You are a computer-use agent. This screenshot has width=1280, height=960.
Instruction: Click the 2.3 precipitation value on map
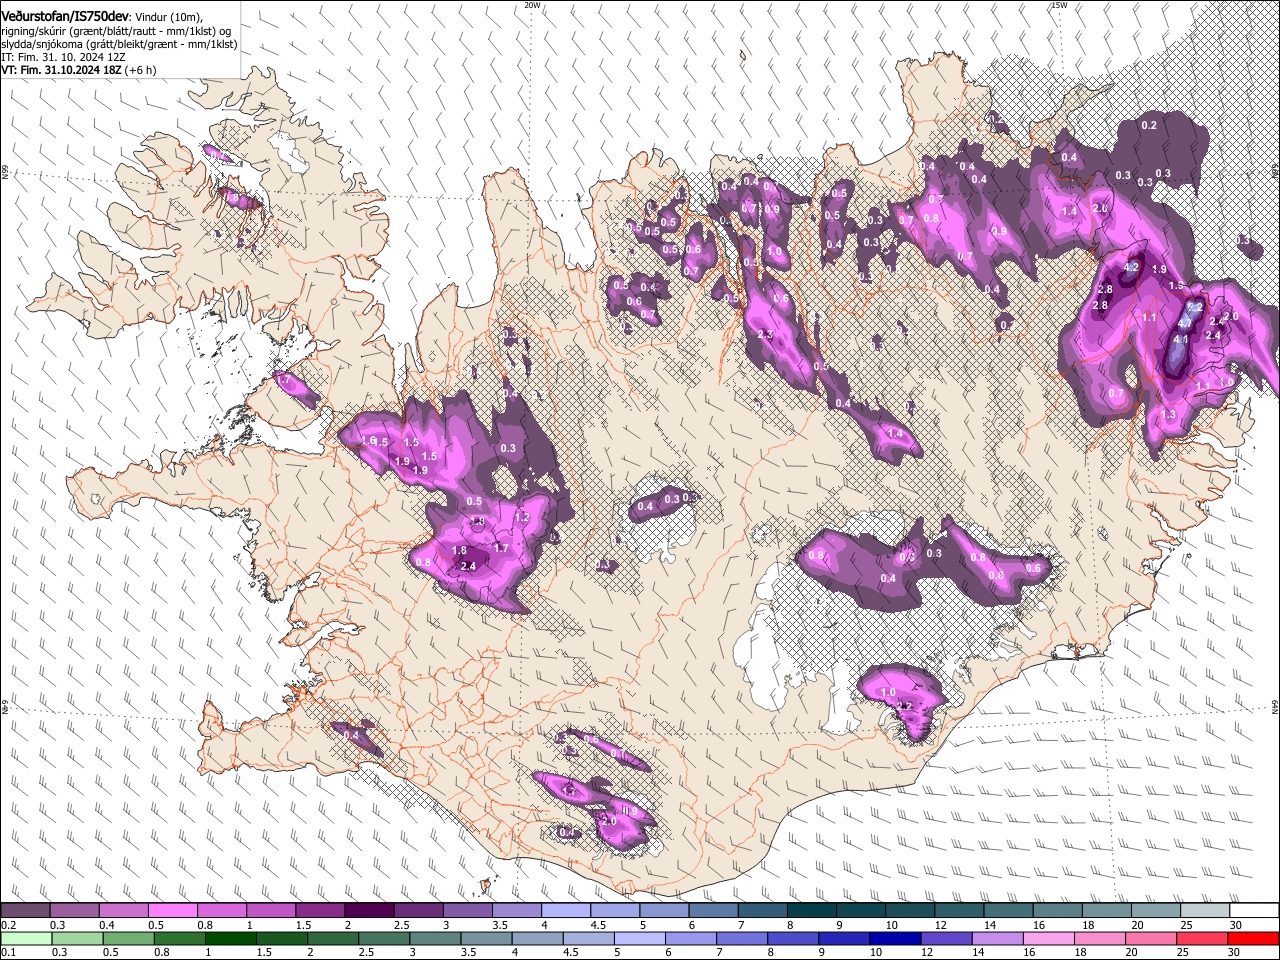pos(767,334)
